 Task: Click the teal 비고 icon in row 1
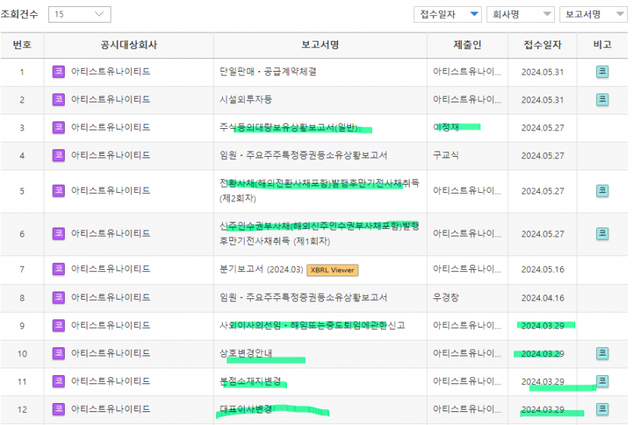pyautogui.click(x=602, y=72)
